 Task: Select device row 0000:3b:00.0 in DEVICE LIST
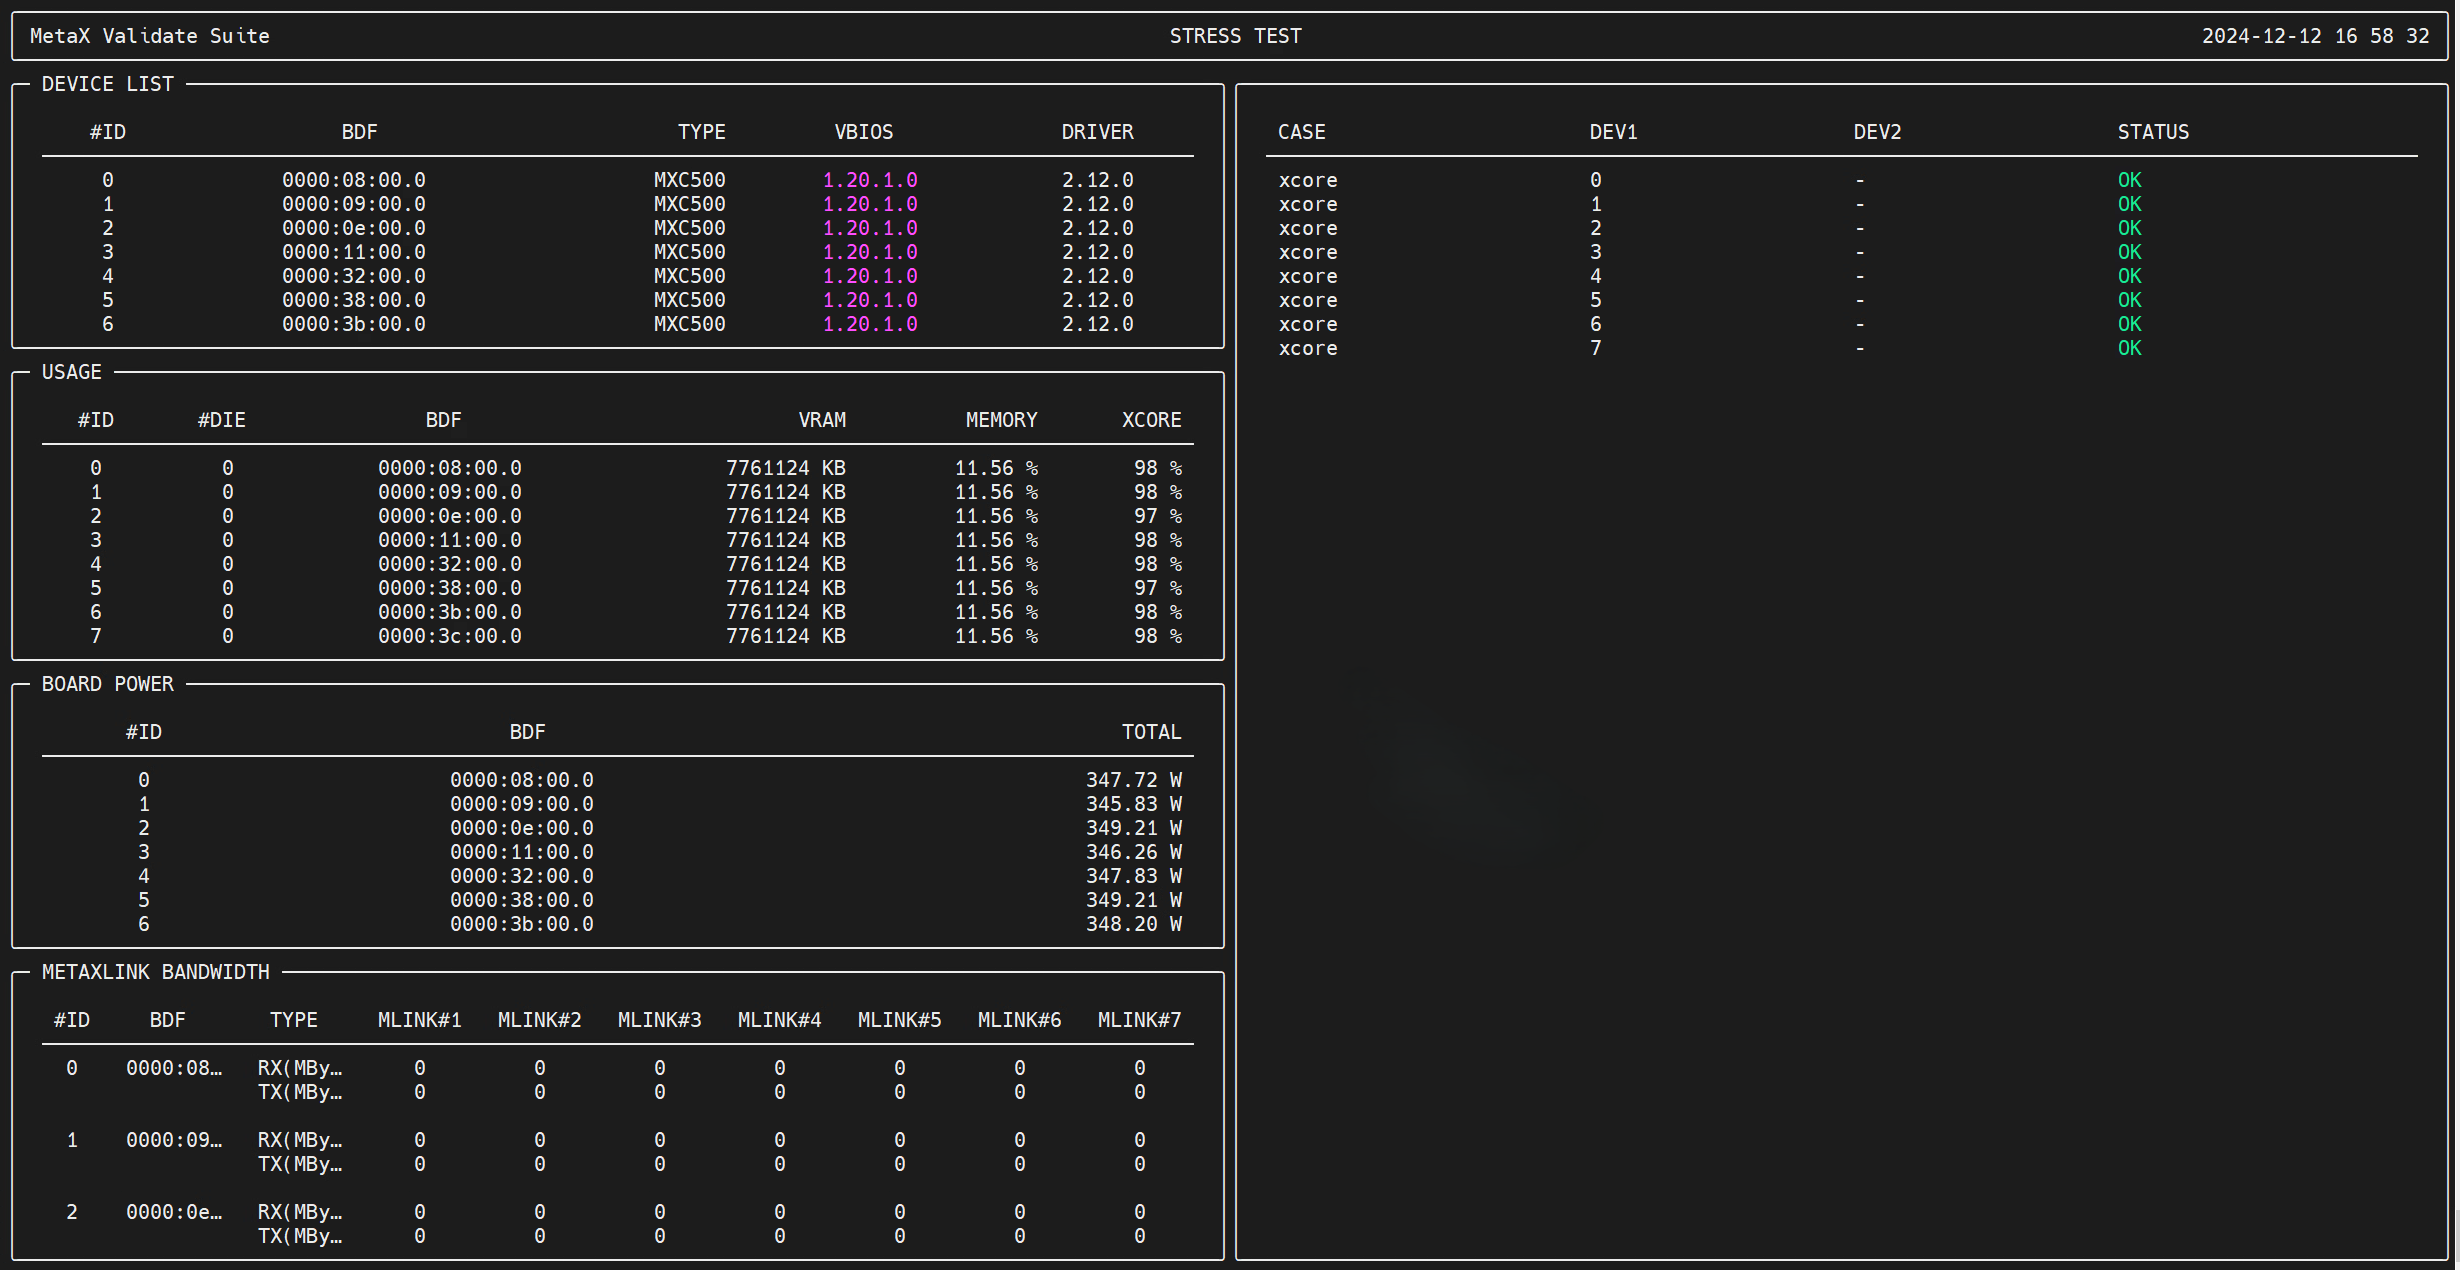pyautogui.click(x=353, y=324)
